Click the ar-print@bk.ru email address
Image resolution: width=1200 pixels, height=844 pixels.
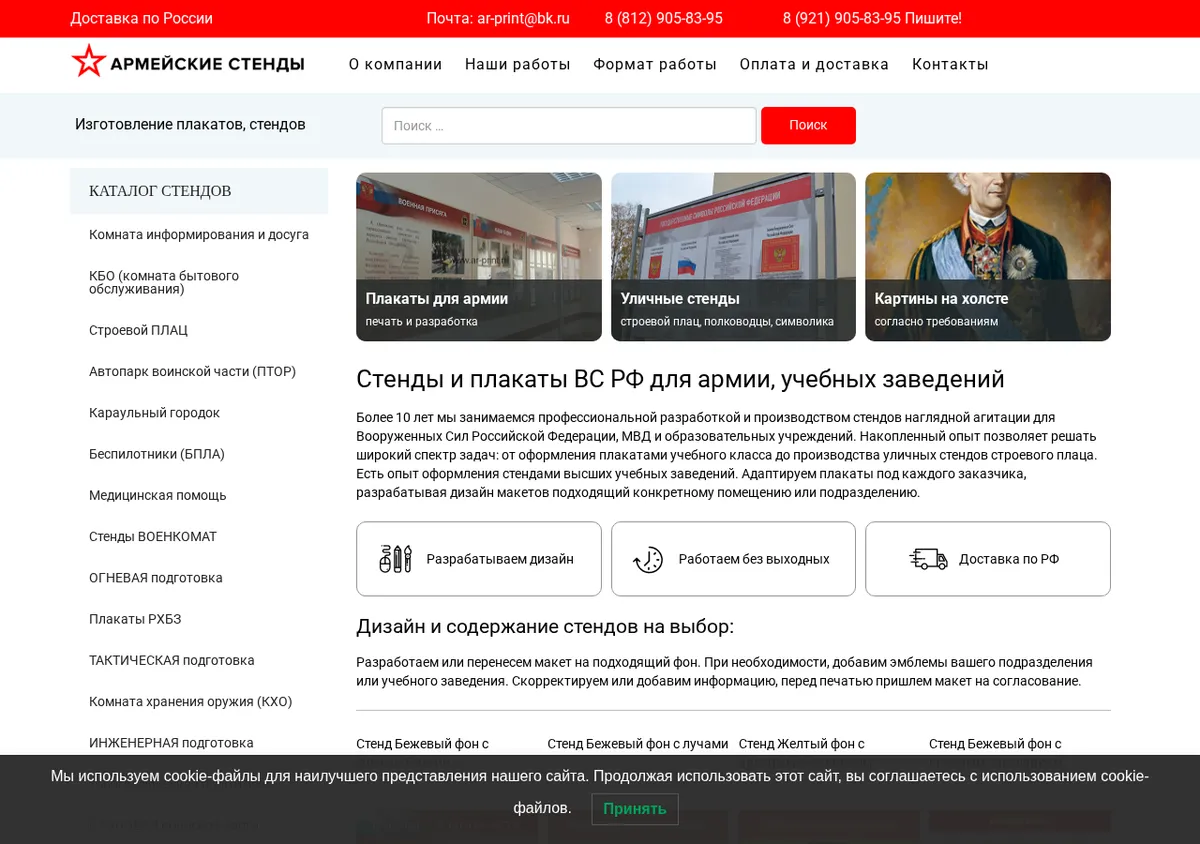[x=524, y=18]
